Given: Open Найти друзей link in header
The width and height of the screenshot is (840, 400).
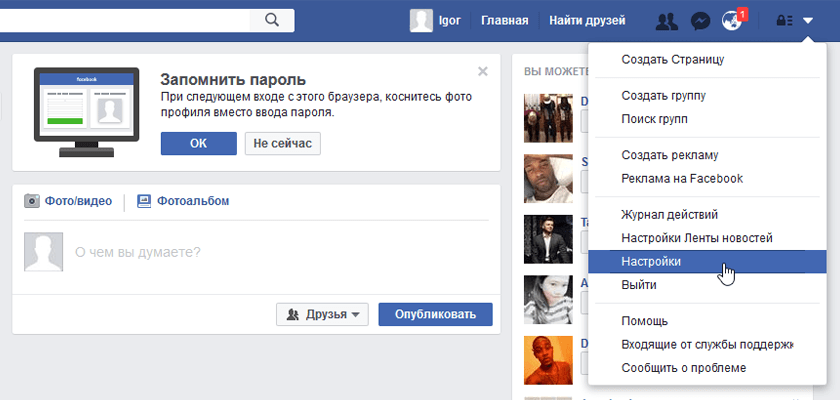Looking at the screenshot, I should click(x=587, y=21).
